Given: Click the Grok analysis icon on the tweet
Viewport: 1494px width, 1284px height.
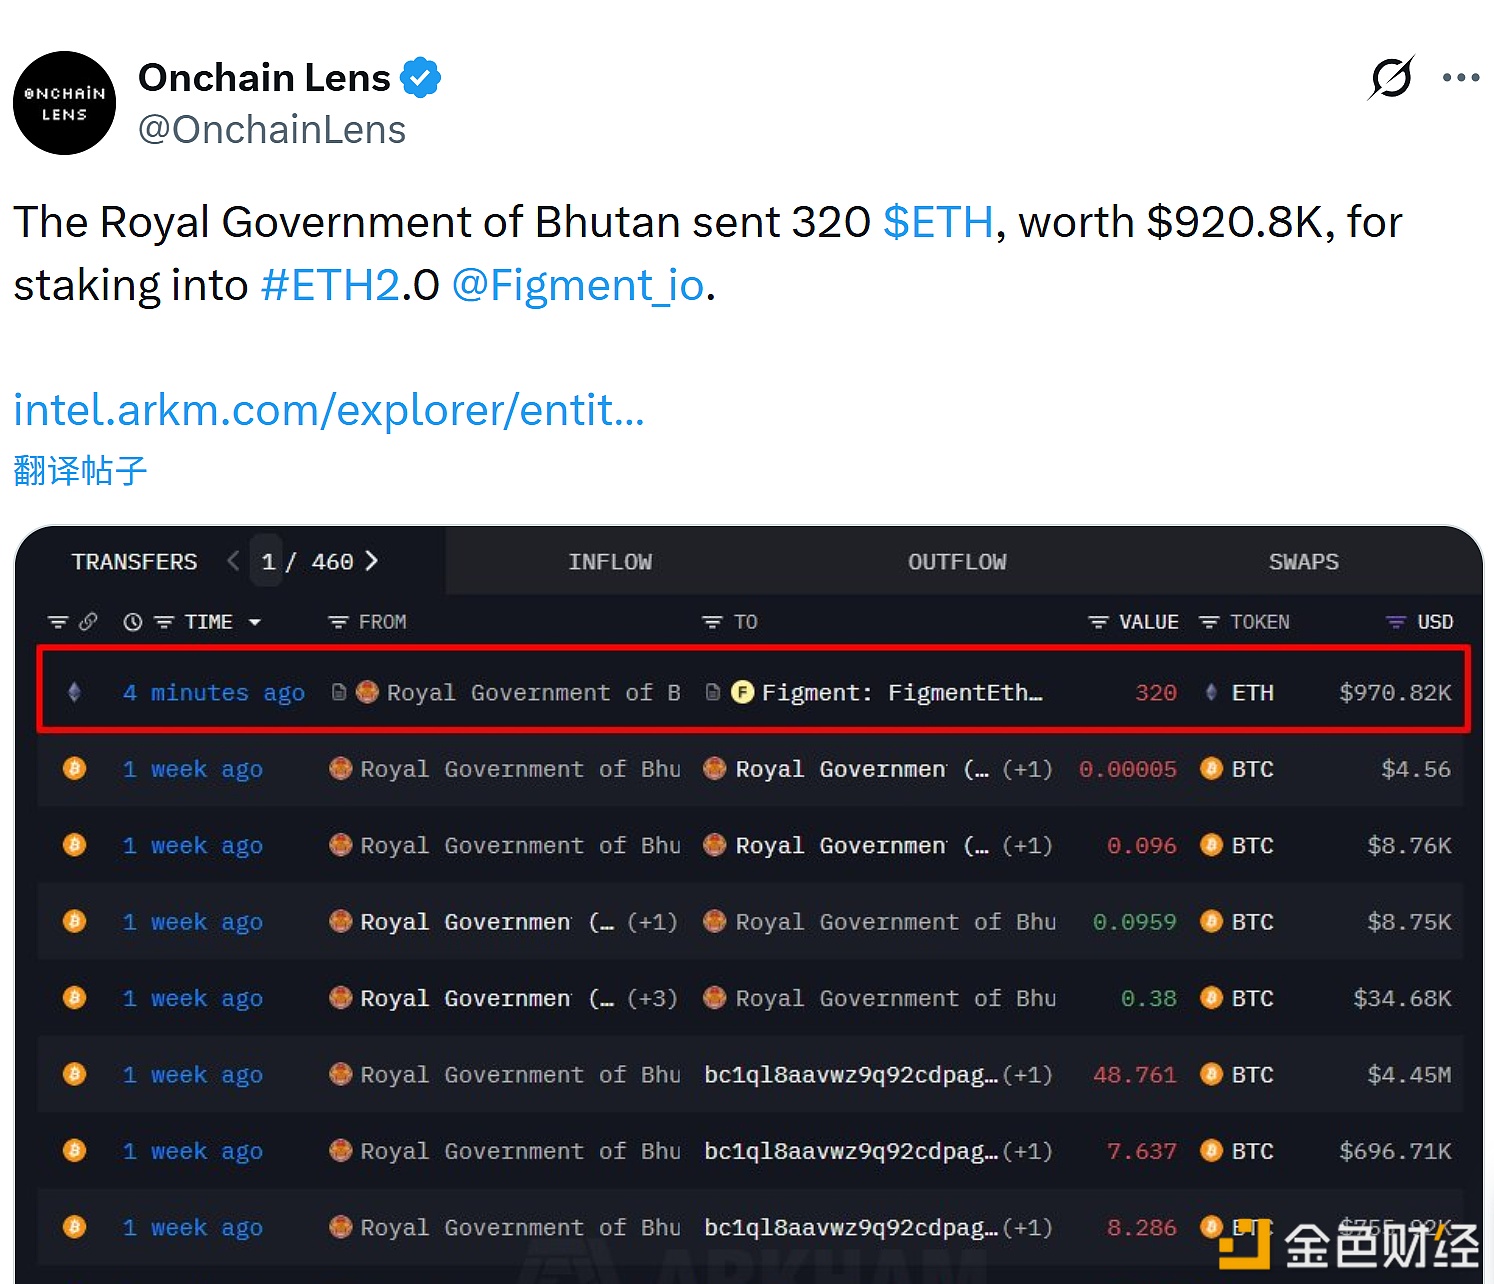Looking at the screenshot, I should point(1390,76).
